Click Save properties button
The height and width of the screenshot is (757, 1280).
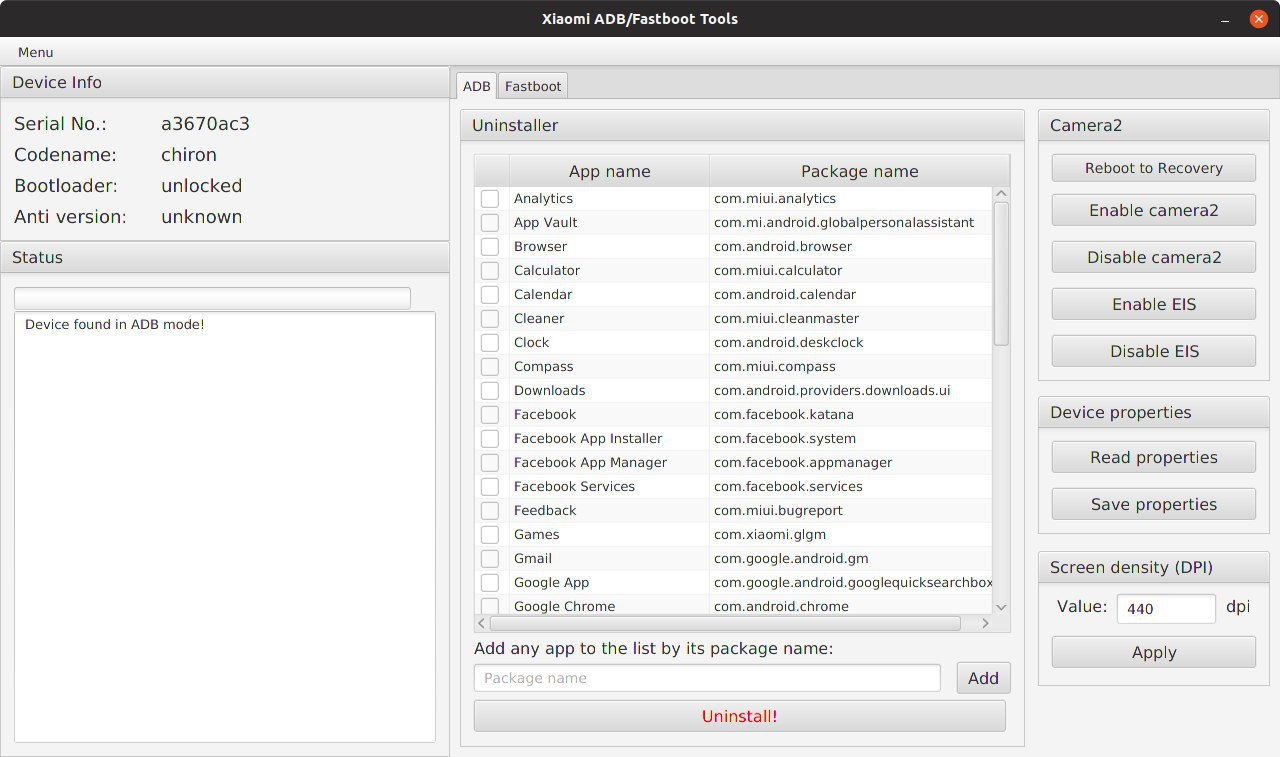coord(1153,504)
